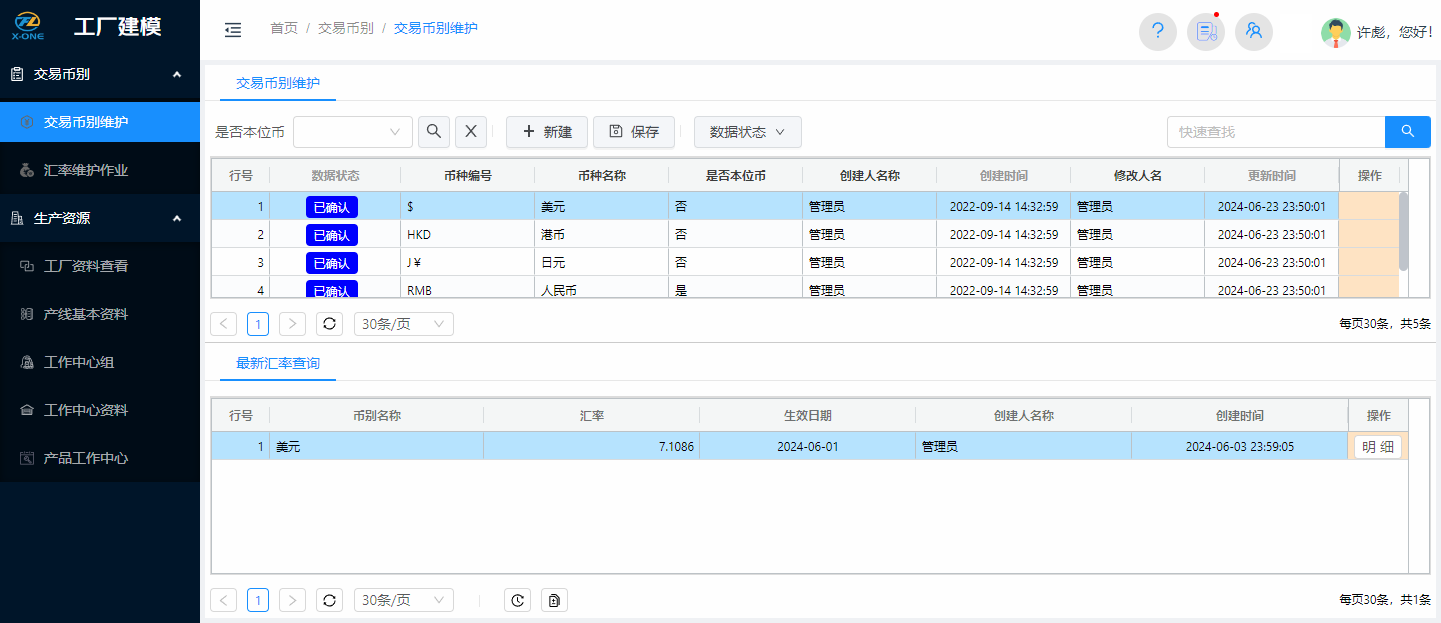This screenshot has width=1441, height=623.
Task: Collapse the sidebar with the hamburger icon
Action: pyautogui.click(x=233, y=30)
